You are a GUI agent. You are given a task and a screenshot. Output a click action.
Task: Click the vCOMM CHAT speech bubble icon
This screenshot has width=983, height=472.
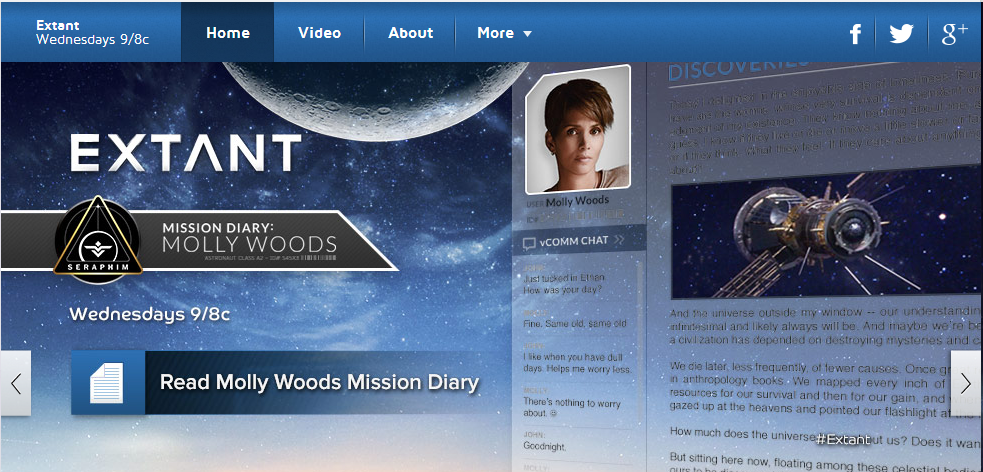click(528, 241)
